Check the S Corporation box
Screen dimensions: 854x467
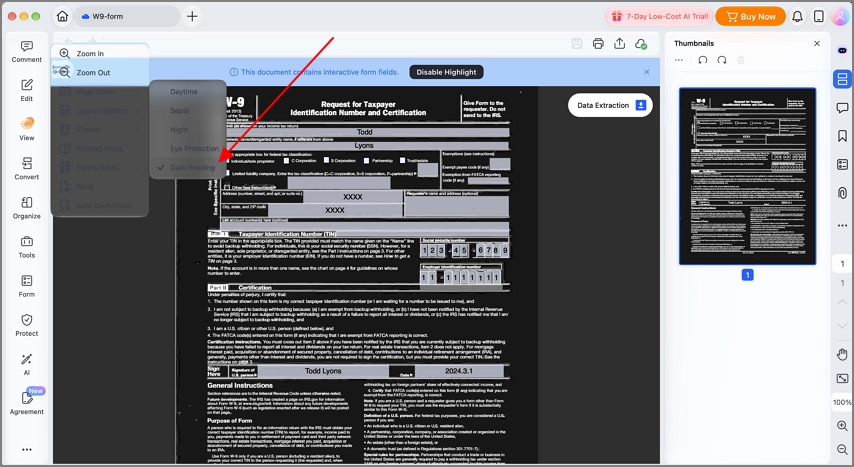[x=326, y=161]
